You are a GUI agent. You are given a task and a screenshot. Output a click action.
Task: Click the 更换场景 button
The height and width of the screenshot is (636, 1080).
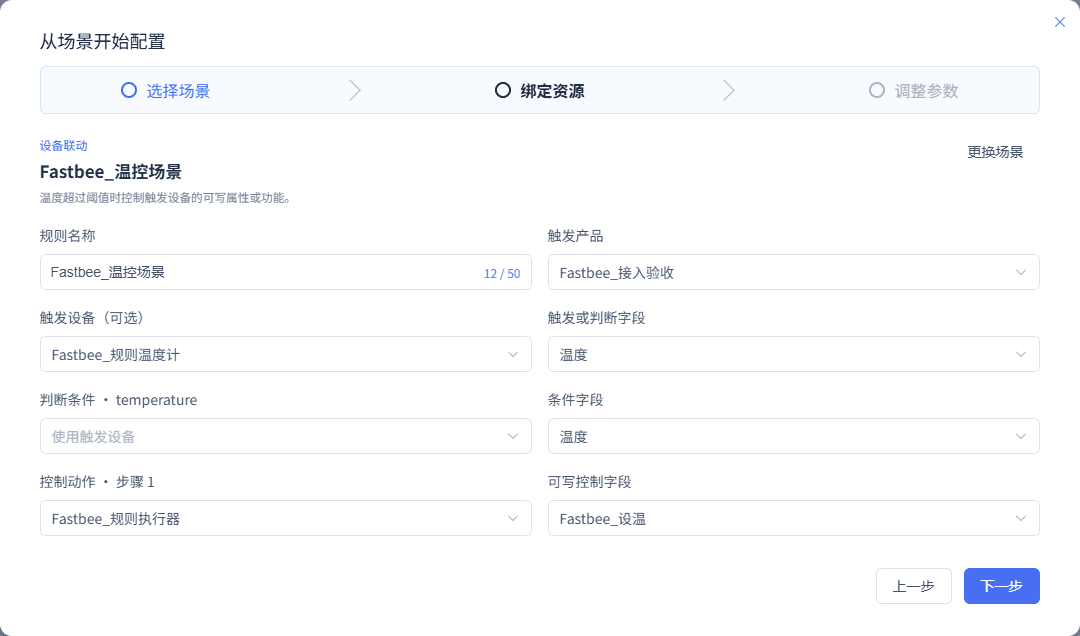(995, 152)
